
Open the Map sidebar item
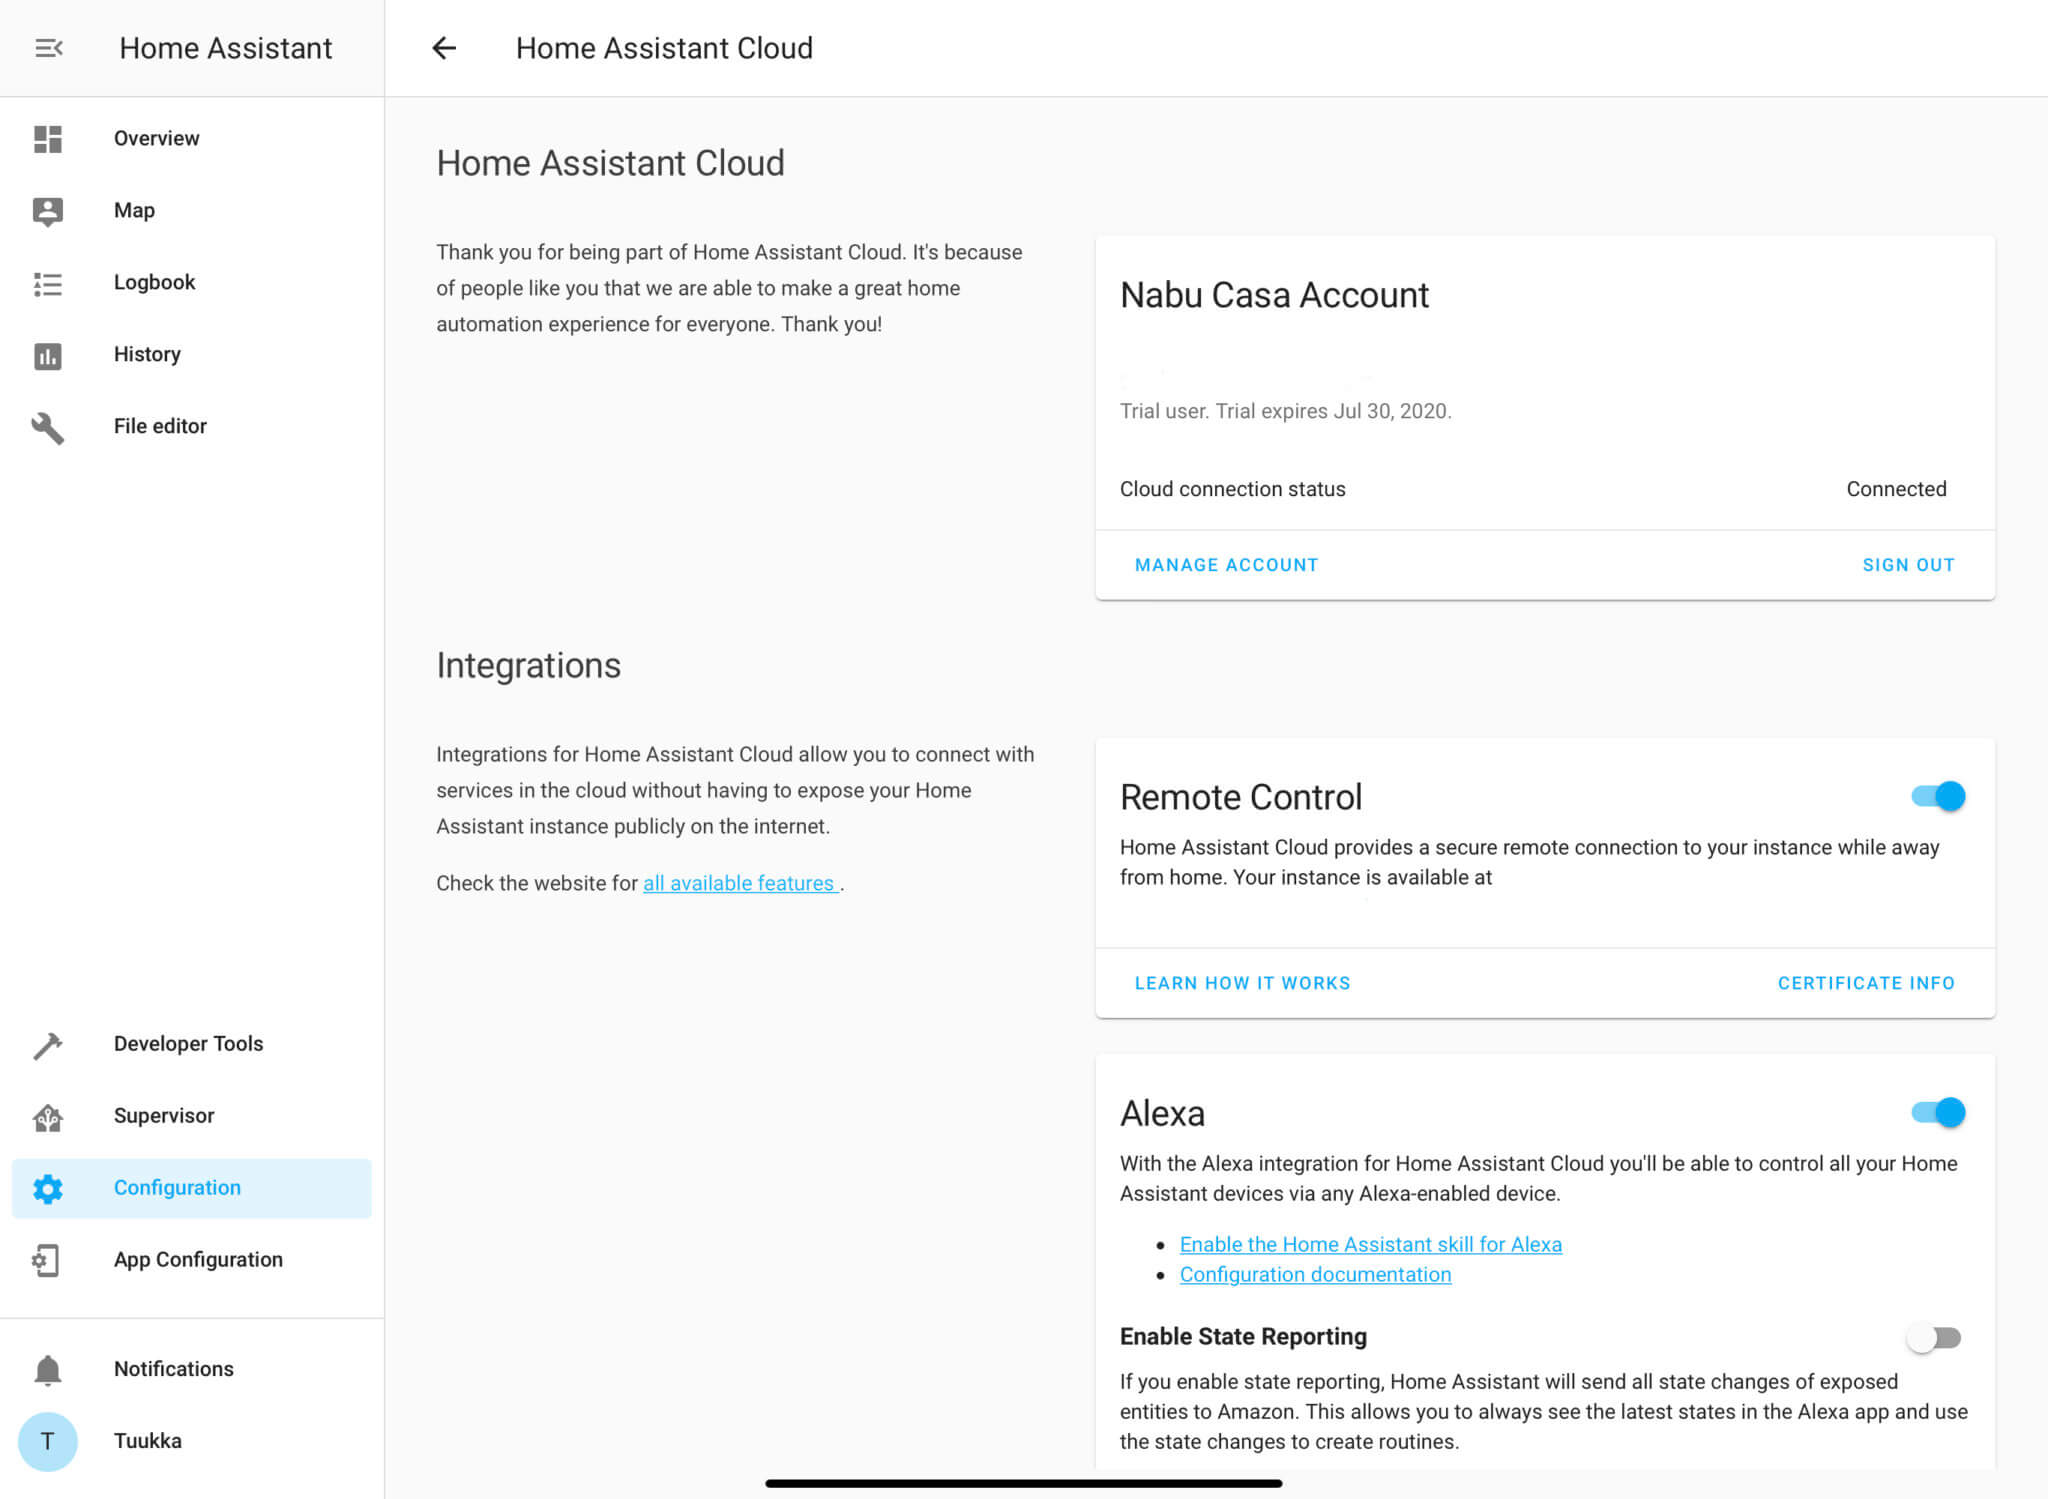(192, 211)
